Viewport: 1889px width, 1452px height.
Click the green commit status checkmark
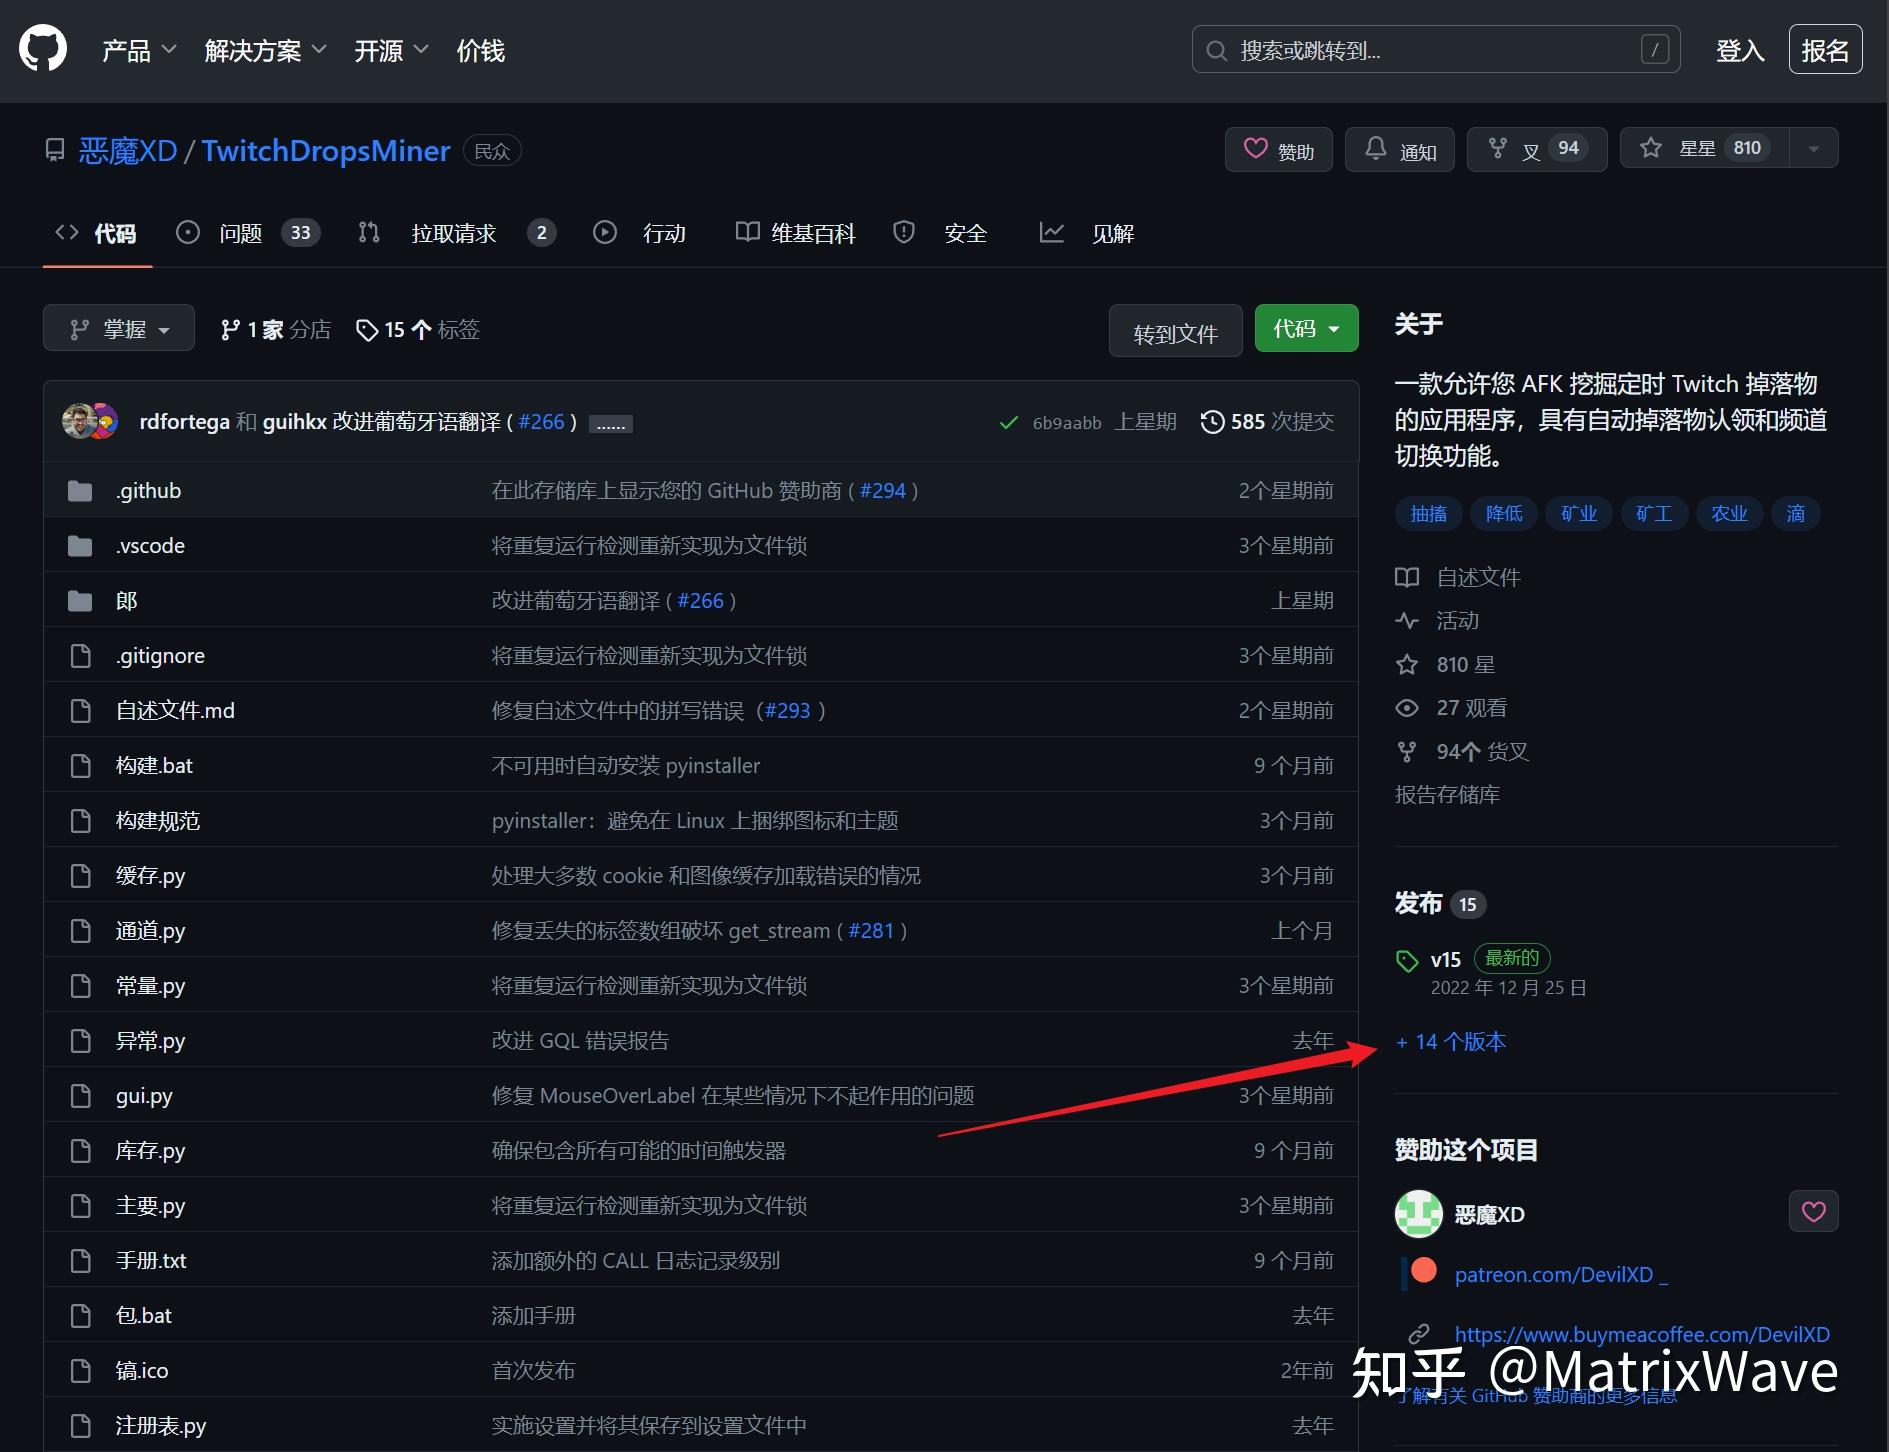(x=1009, y=423)
